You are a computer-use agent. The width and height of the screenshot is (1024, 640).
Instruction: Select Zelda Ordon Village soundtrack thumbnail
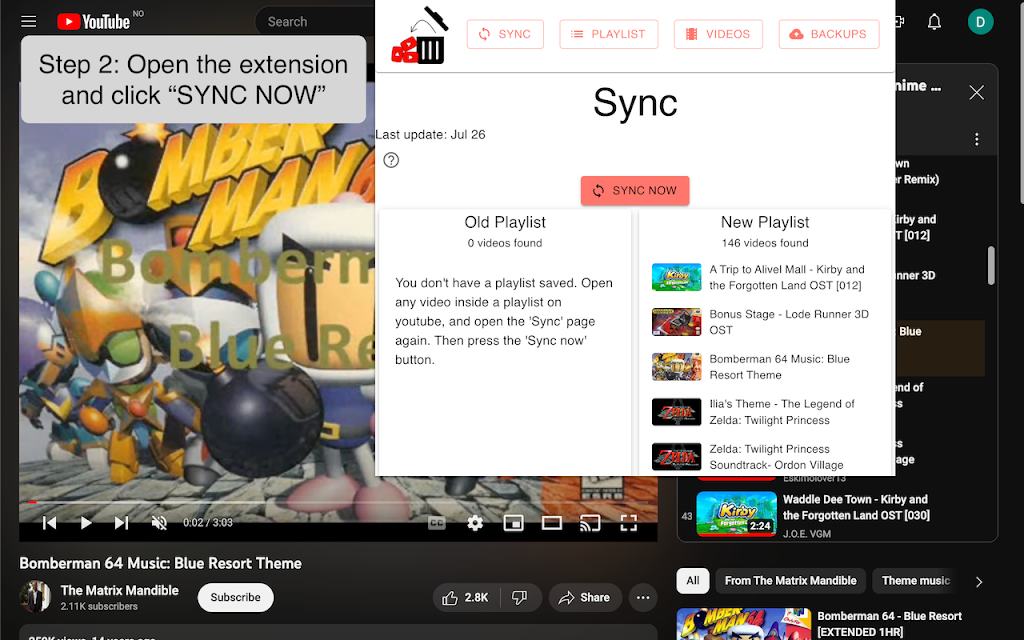[x=677, y=457]
